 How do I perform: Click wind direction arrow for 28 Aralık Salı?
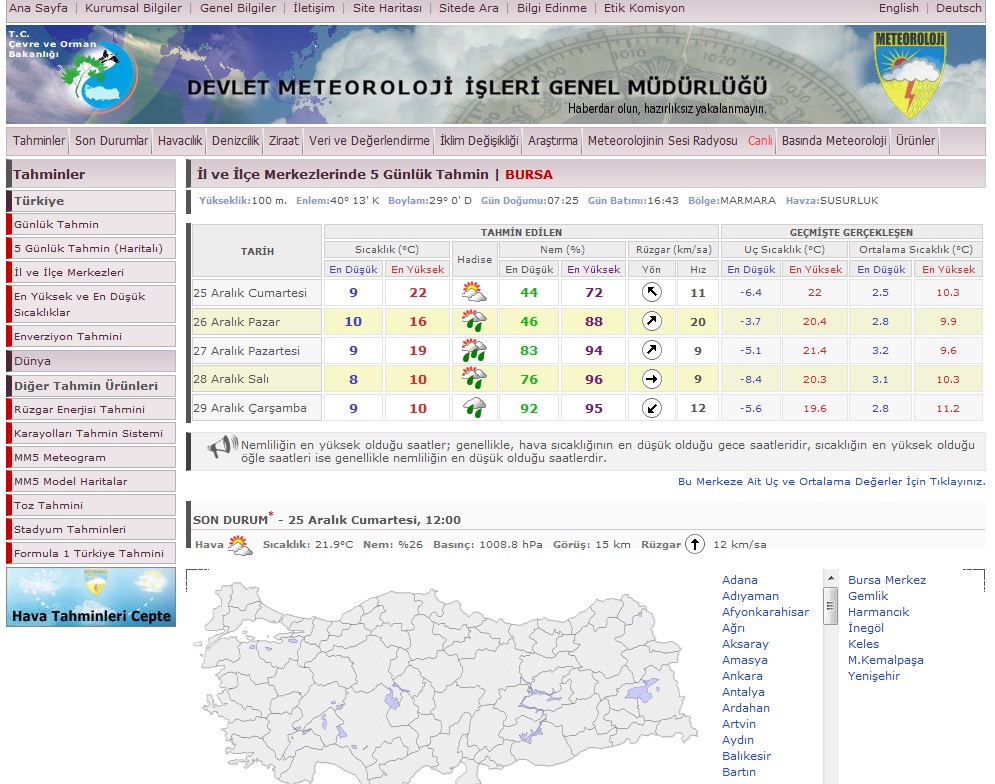(x=652, y=379)
